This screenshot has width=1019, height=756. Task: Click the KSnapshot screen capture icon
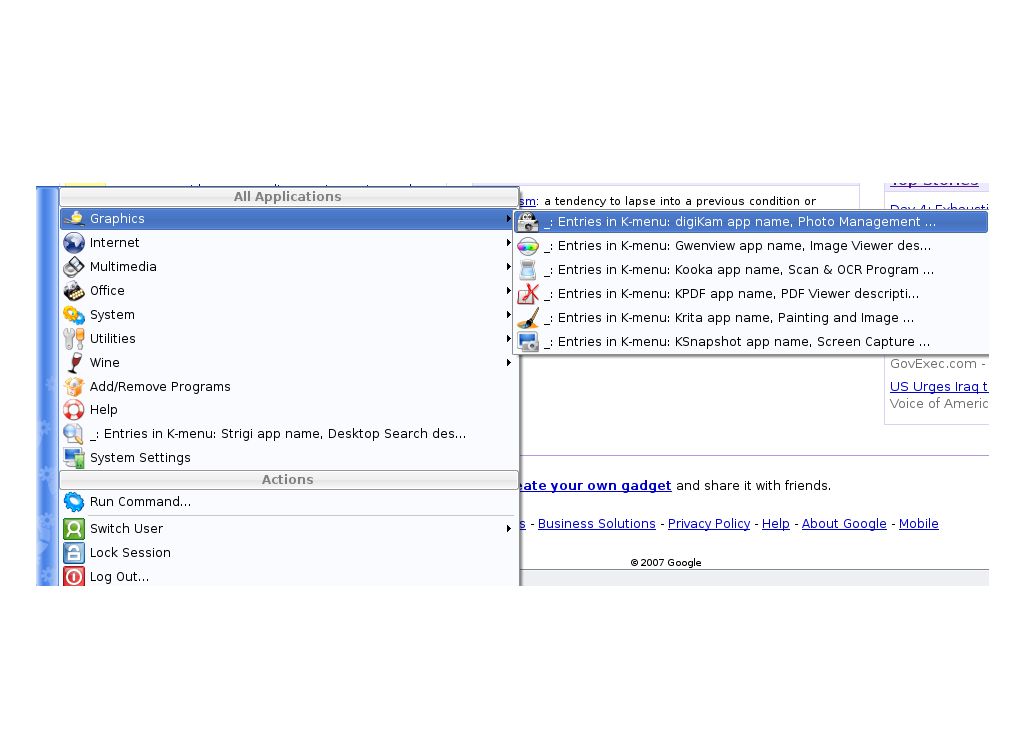[x=528, y=342]
